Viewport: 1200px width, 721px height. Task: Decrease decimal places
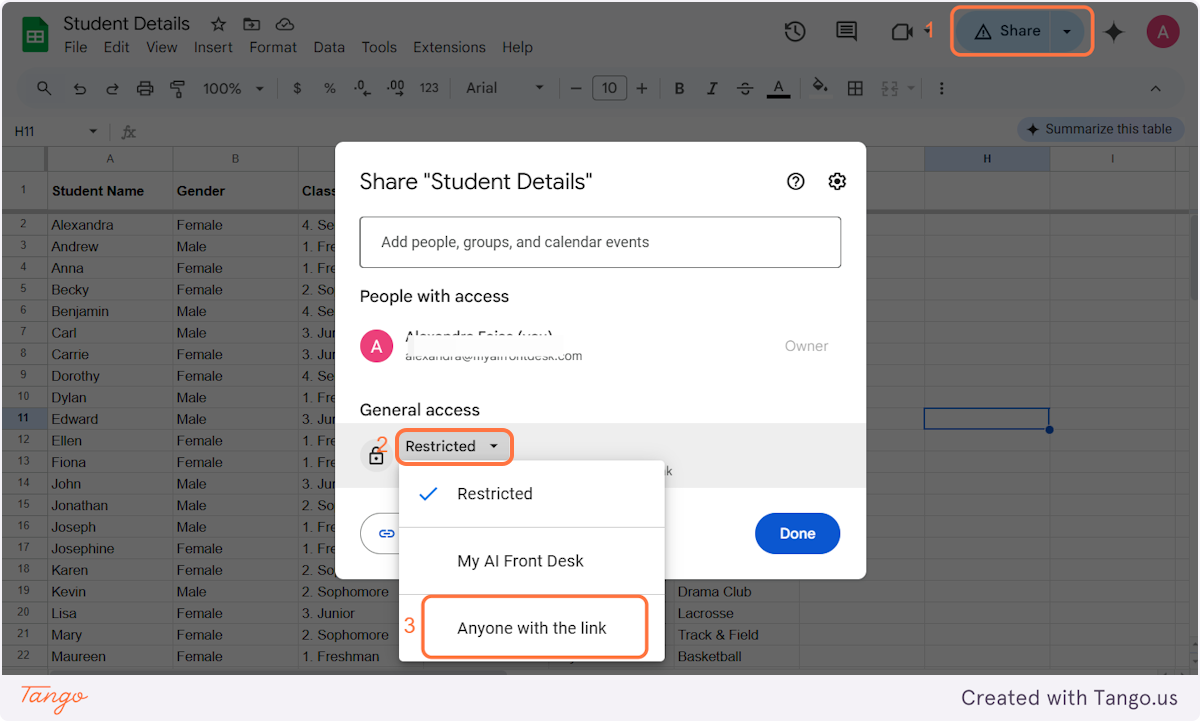(x=361, y=88)
